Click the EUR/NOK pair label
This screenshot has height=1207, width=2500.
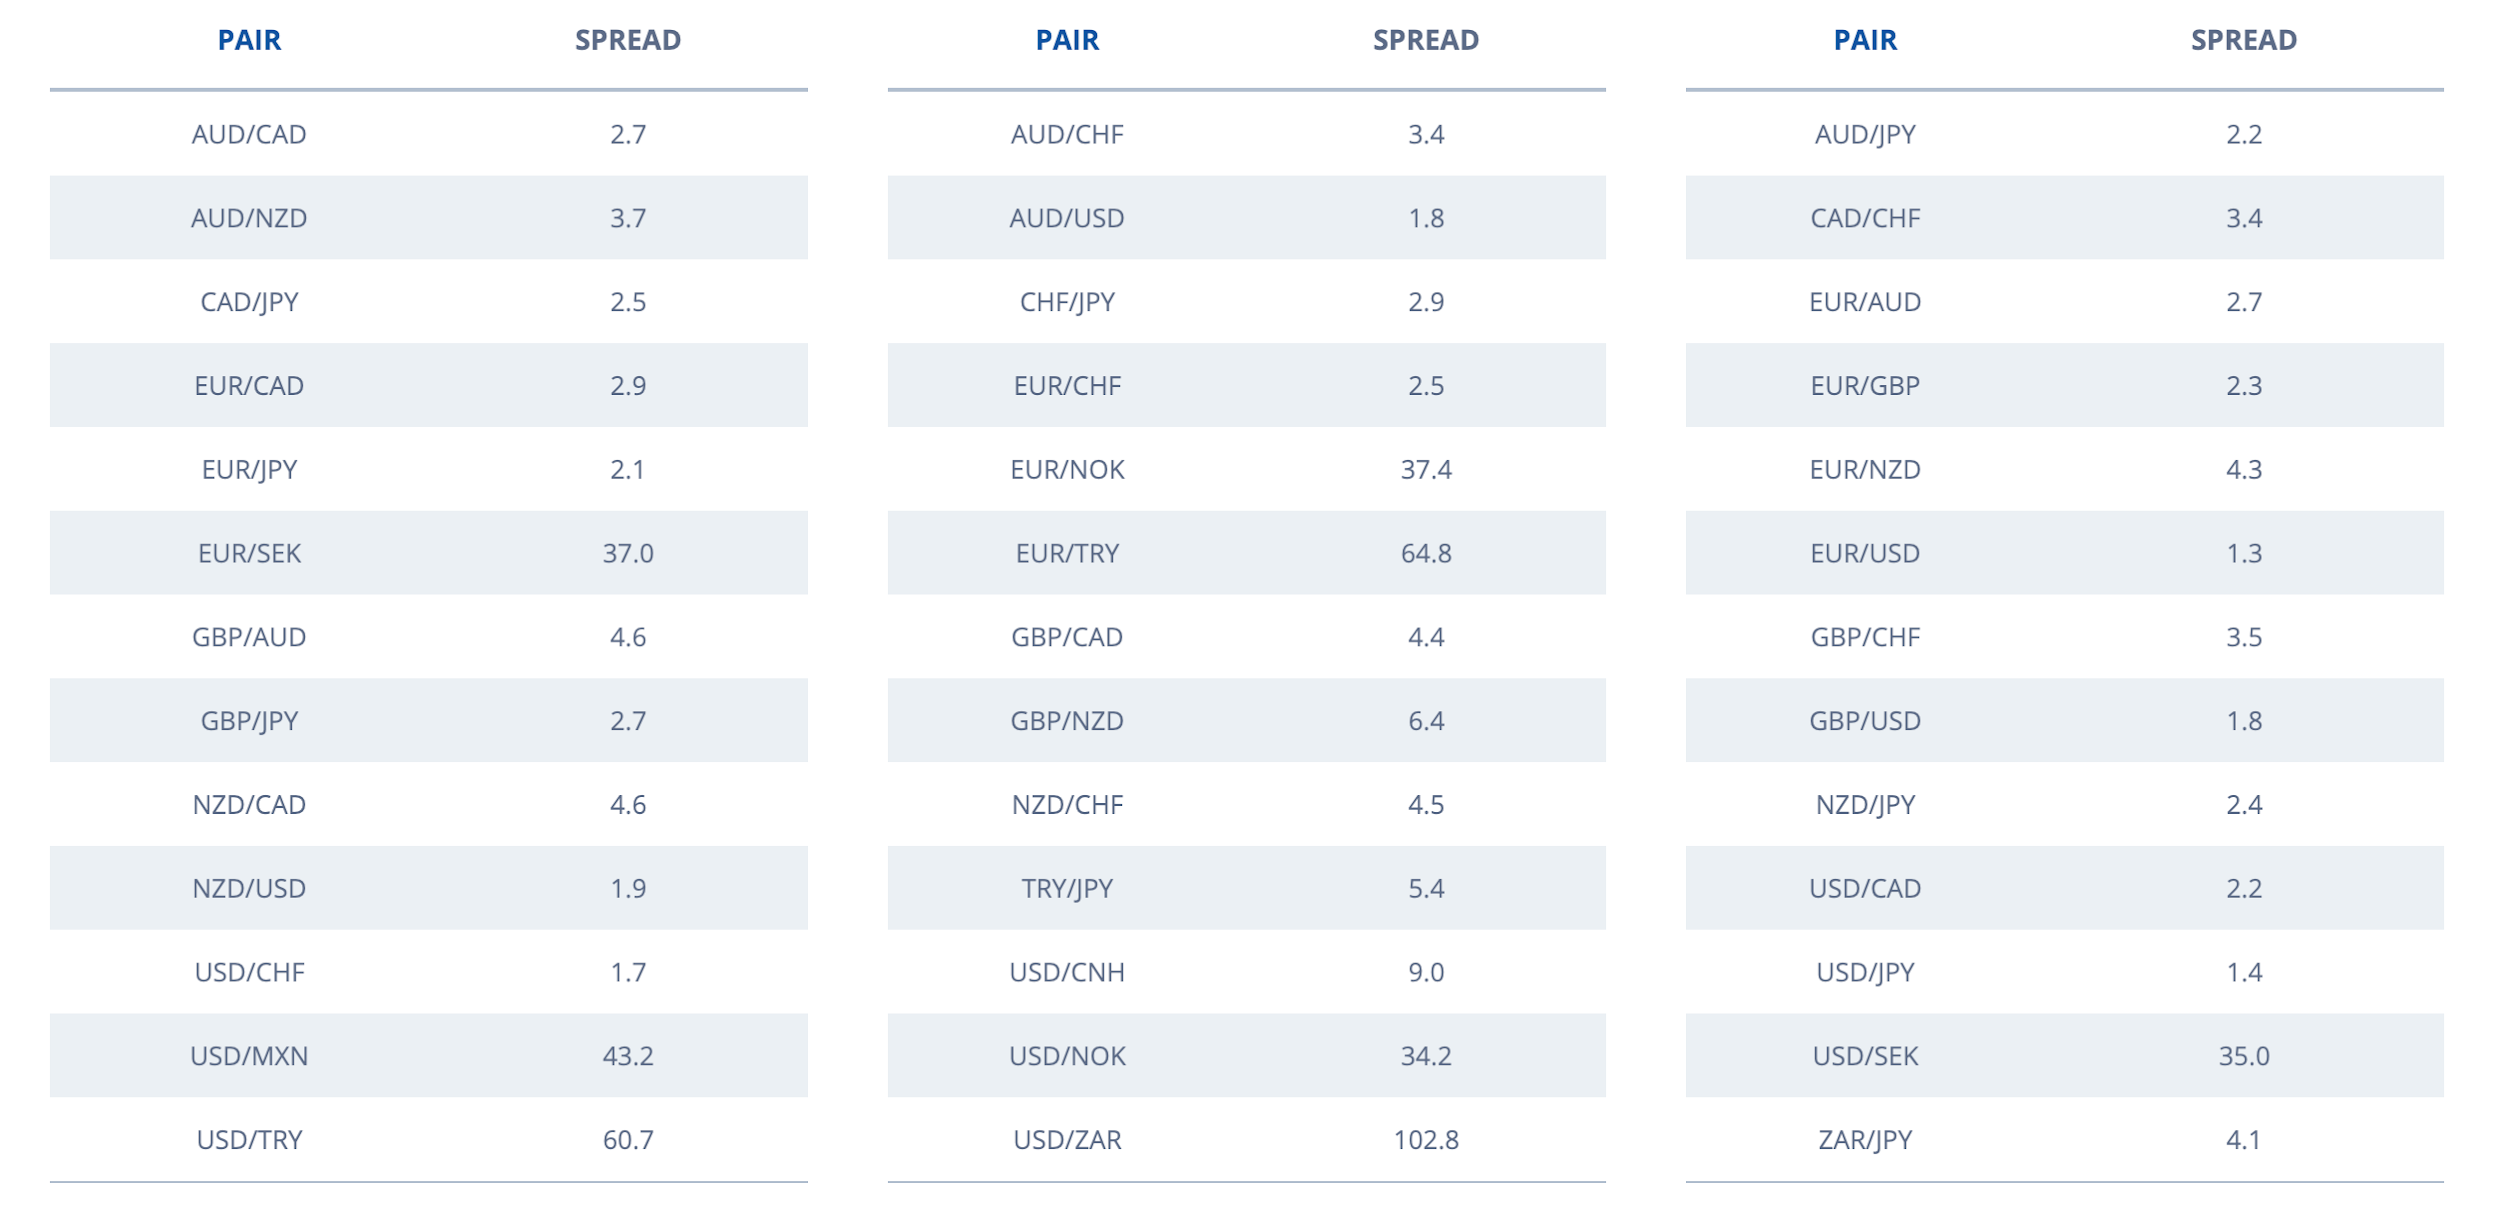tap(1067, 469)
